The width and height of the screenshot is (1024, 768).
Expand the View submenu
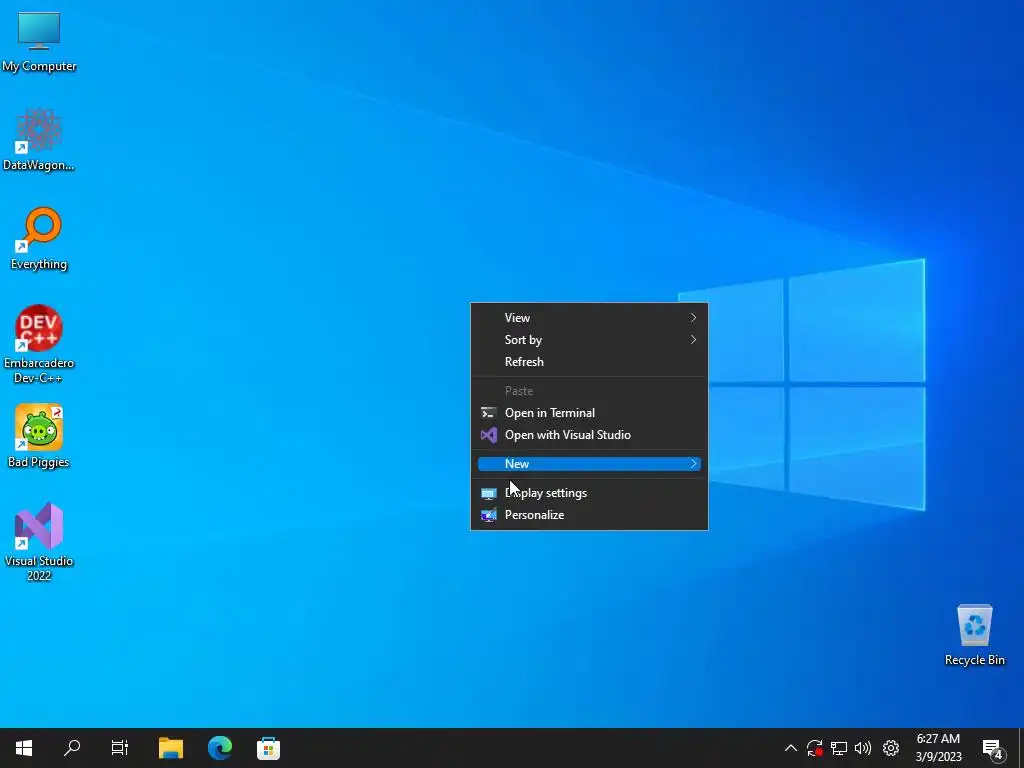[589, 317]
